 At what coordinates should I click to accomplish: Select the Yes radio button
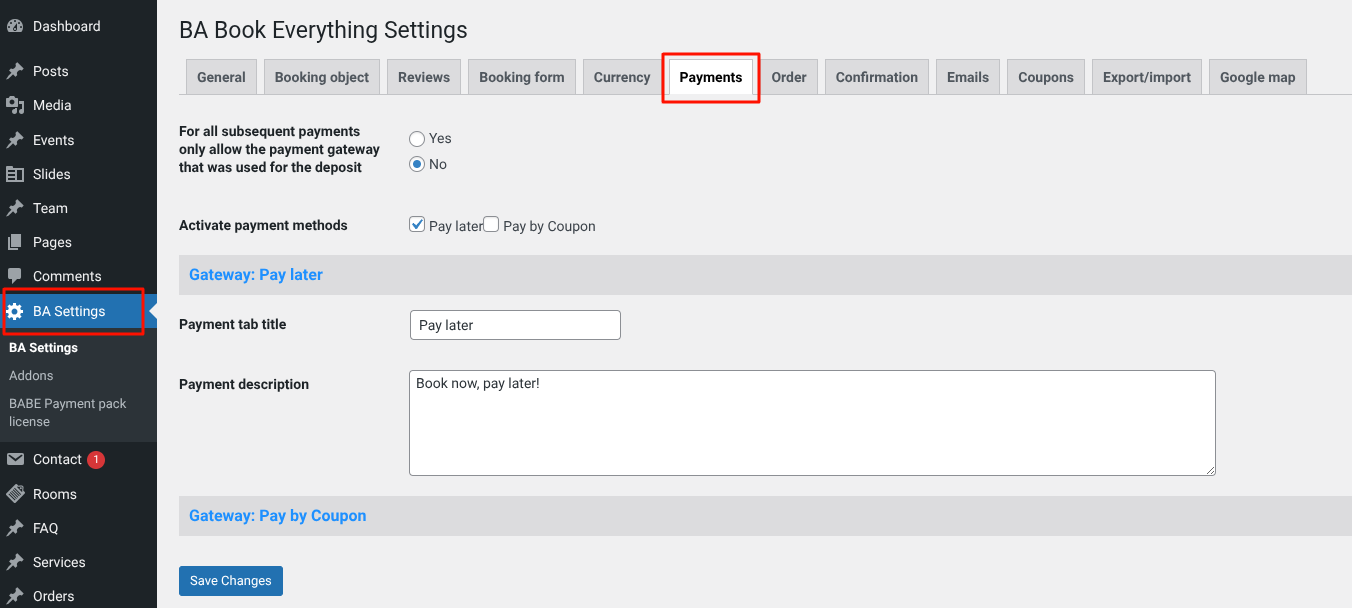point(417,139)
